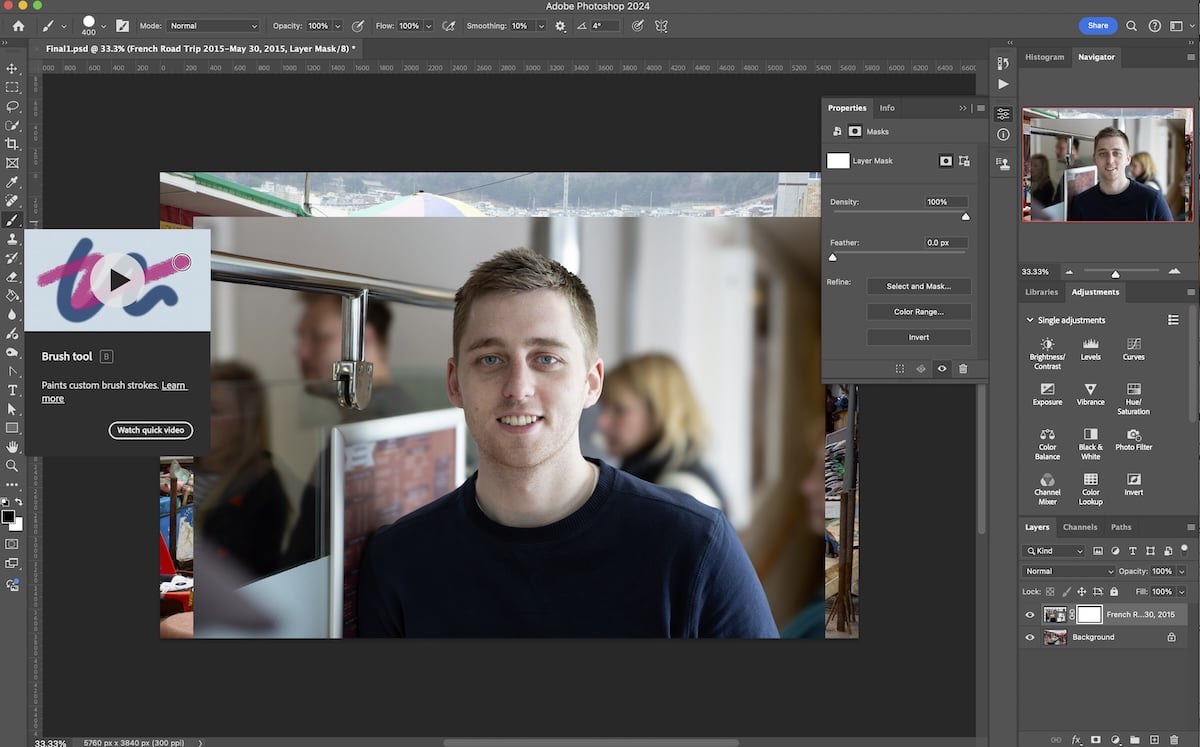The width and height of the screenshot is (1200, 747).
Task: Select the Eyedropper tool
Action: pyautogui.click(x=13, y=180)
